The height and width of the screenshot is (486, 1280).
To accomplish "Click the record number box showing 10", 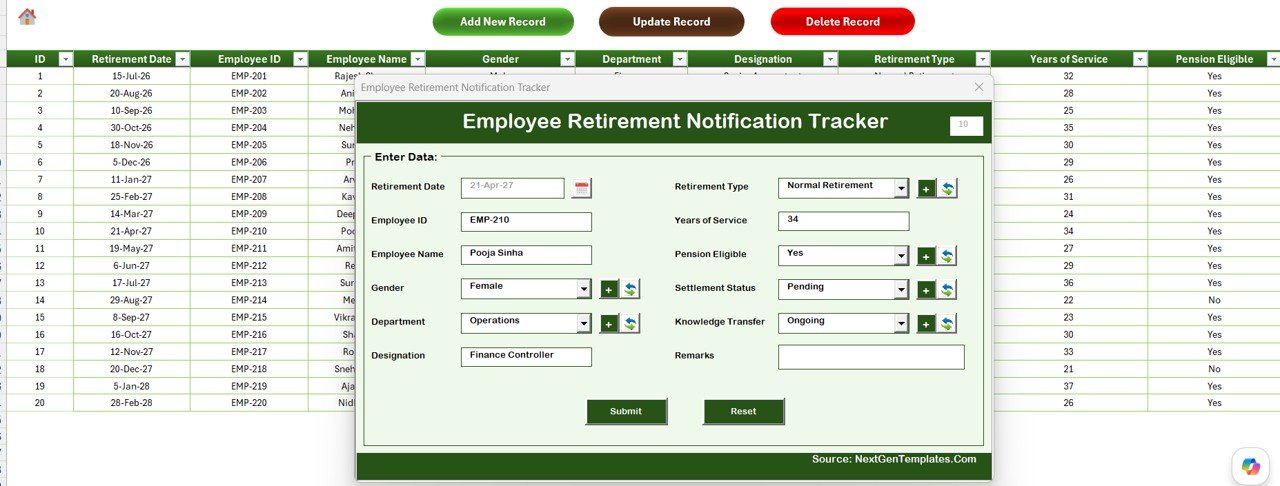I will coord(966,126).
